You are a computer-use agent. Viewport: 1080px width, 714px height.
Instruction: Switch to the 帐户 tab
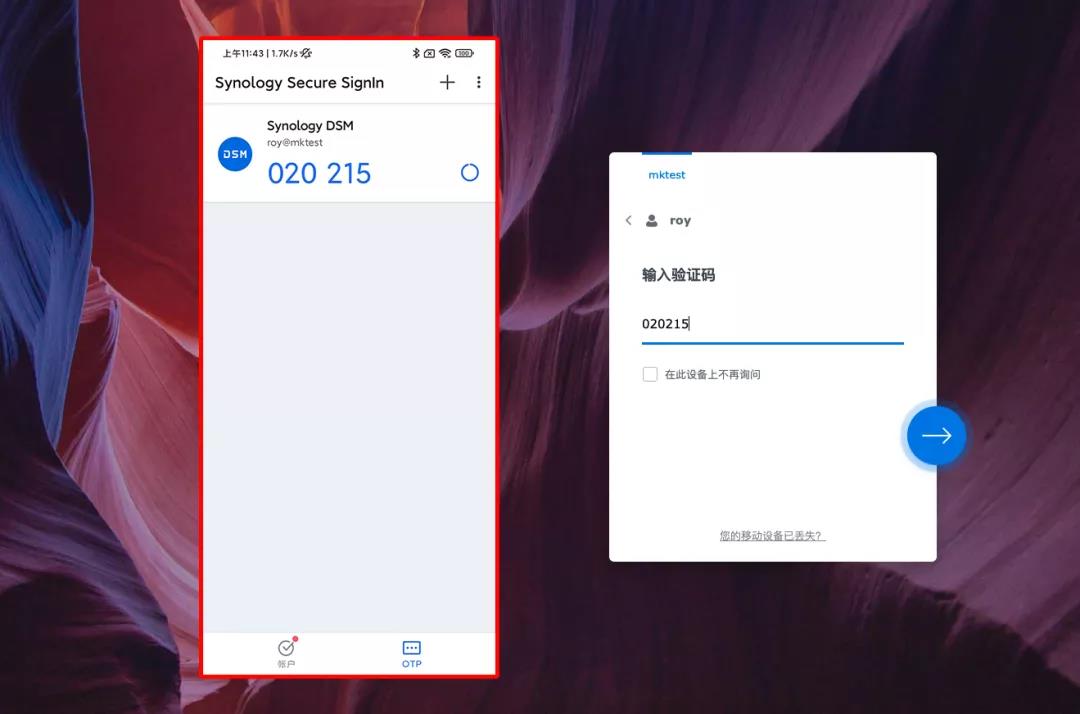pyautogui.click(x=287, y=653)
